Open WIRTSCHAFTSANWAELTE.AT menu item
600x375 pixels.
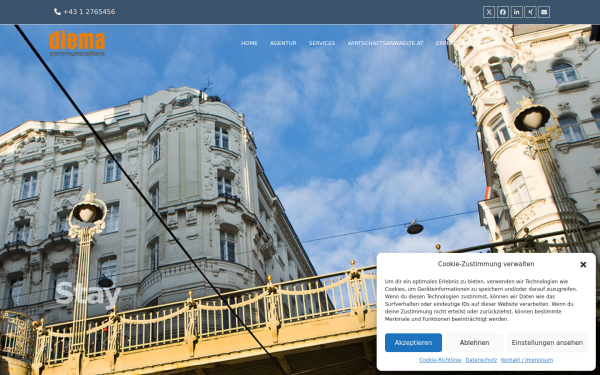coord(385,43)
